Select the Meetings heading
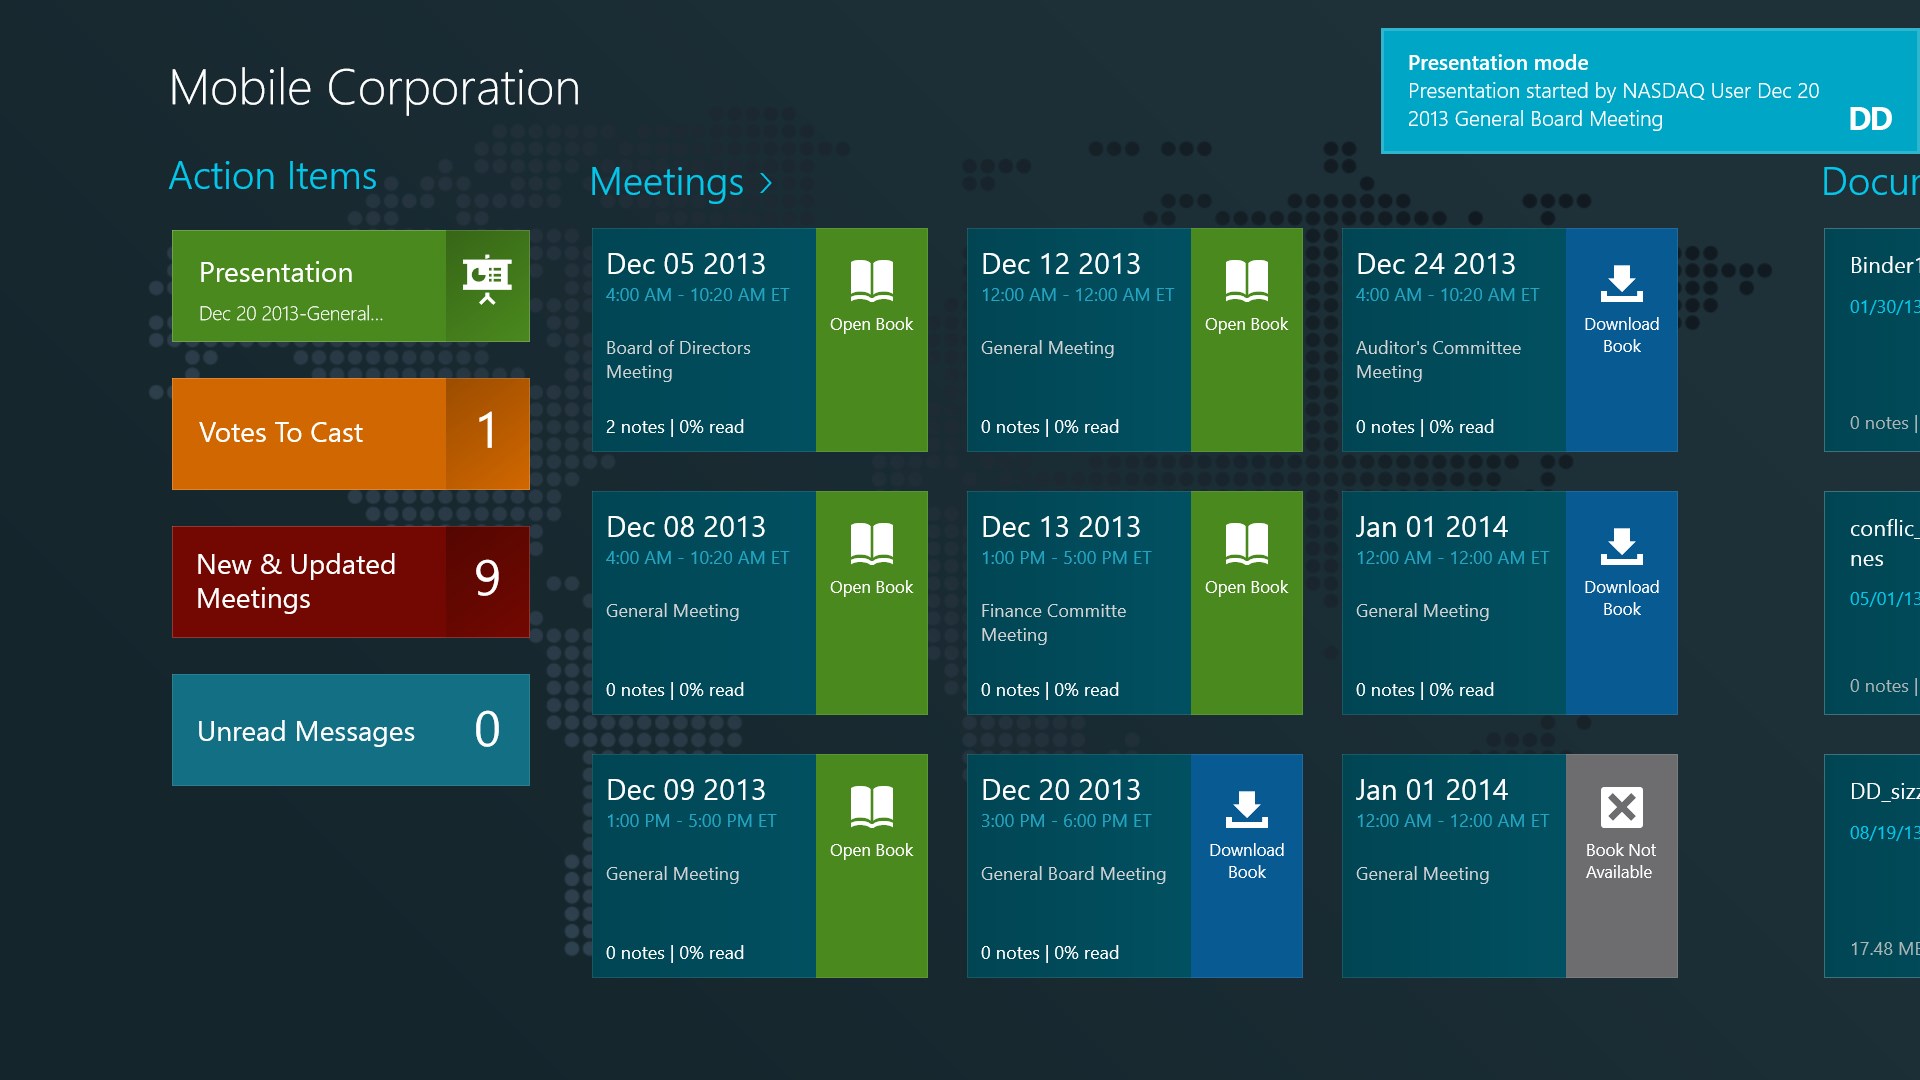The image size is (1920, 1080). [x=668, y=182]
